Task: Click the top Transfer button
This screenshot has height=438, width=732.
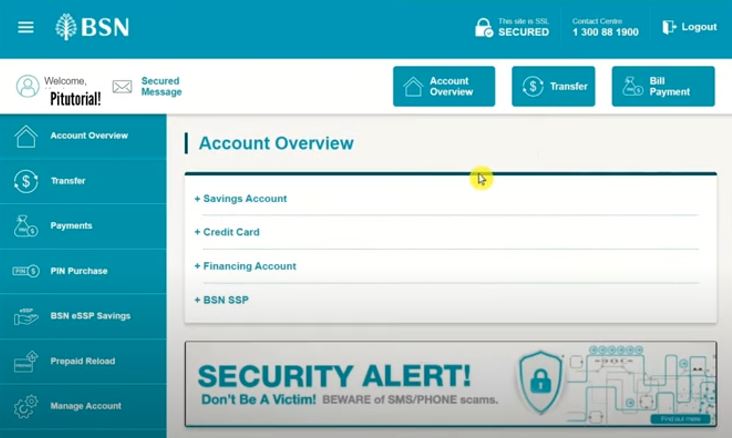Action: (553, 86)
